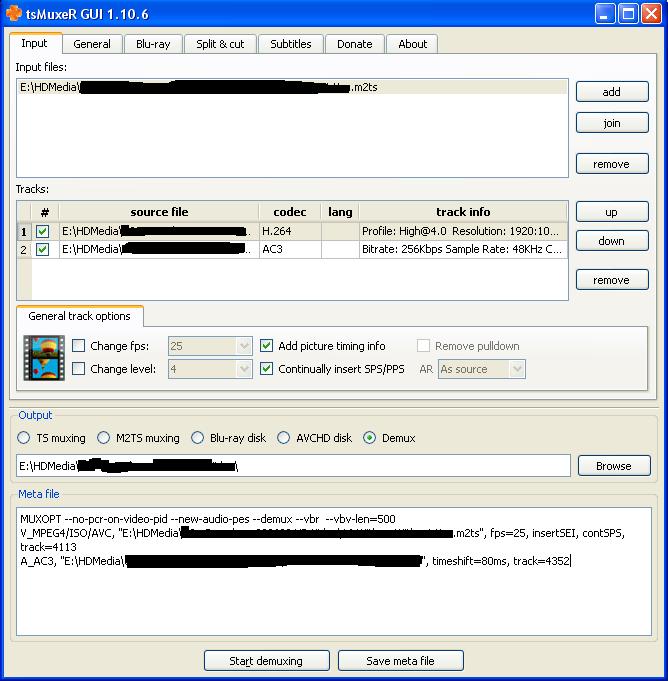Select the Demux output option
668x681 pixels.
click(x=369, y=438)
